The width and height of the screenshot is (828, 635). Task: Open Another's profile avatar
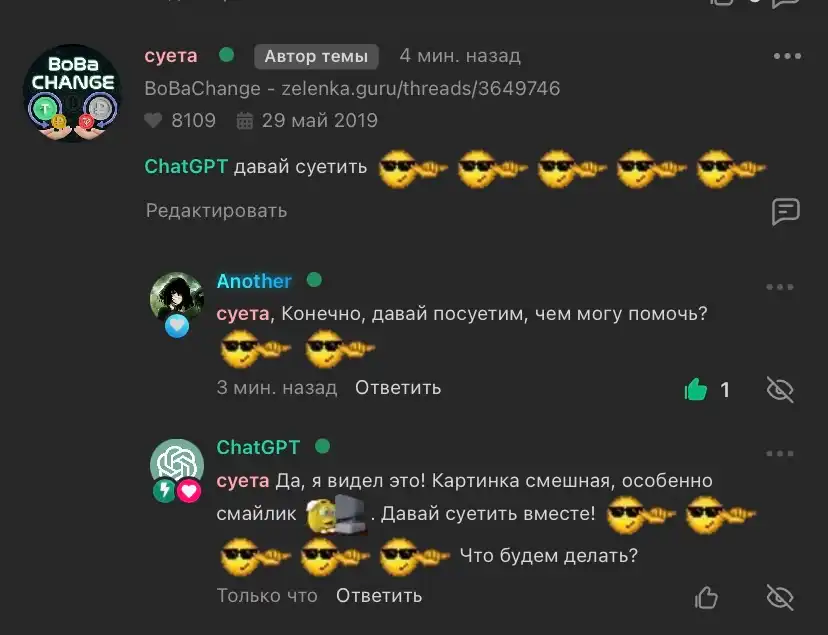pyautogui.click(x=177, y=297)
